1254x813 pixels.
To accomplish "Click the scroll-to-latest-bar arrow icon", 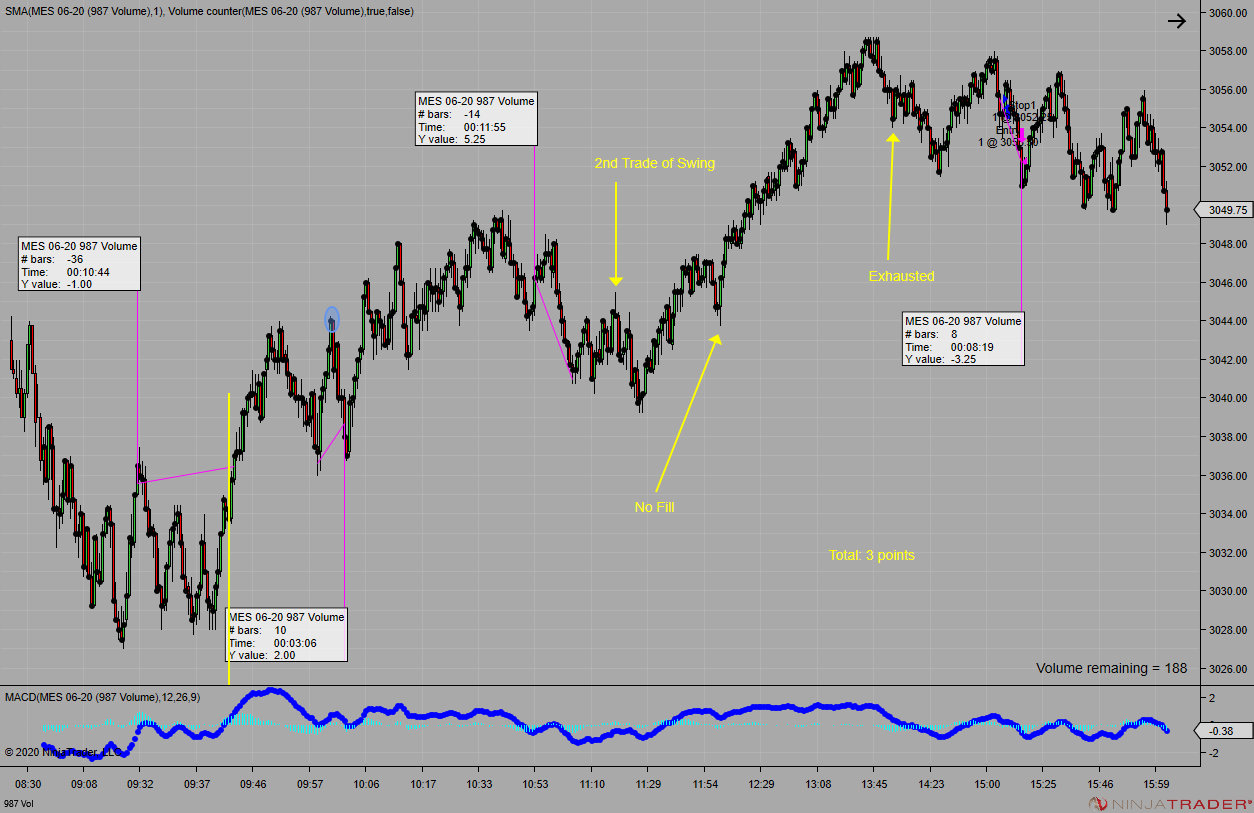I will click(x=1177, y=21).
